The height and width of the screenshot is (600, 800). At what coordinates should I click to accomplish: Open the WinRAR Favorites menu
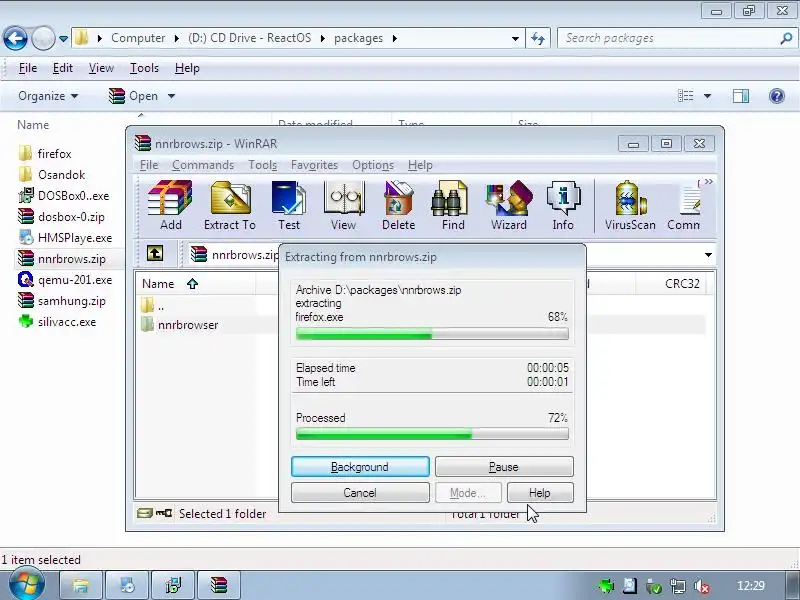pos(314,165)
